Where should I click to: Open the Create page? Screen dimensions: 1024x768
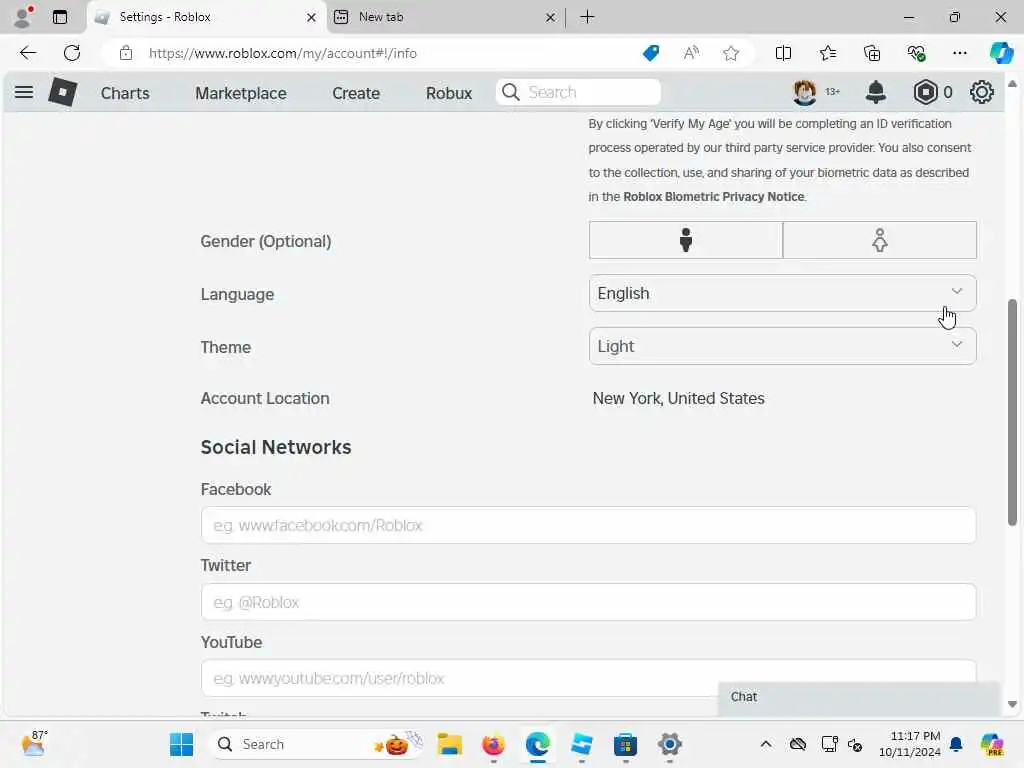[x=356, y=93]
